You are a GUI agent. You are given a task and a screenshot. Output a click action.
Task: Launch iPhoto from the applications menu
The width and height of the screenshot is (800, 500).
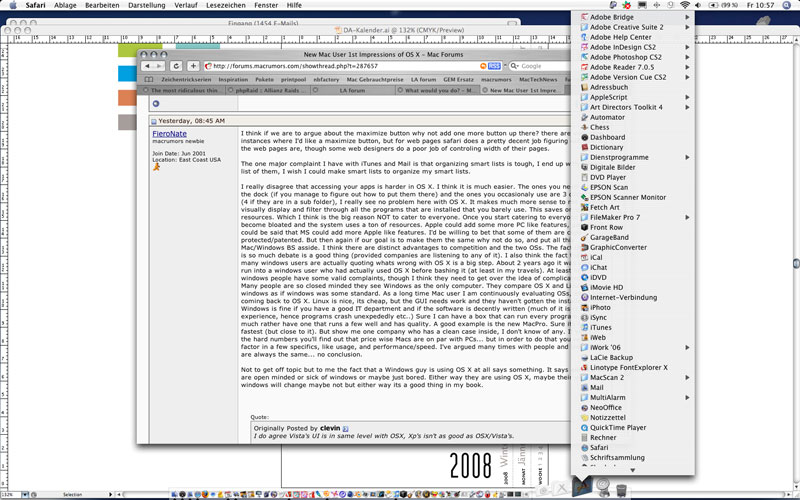(x=633, y=307)
